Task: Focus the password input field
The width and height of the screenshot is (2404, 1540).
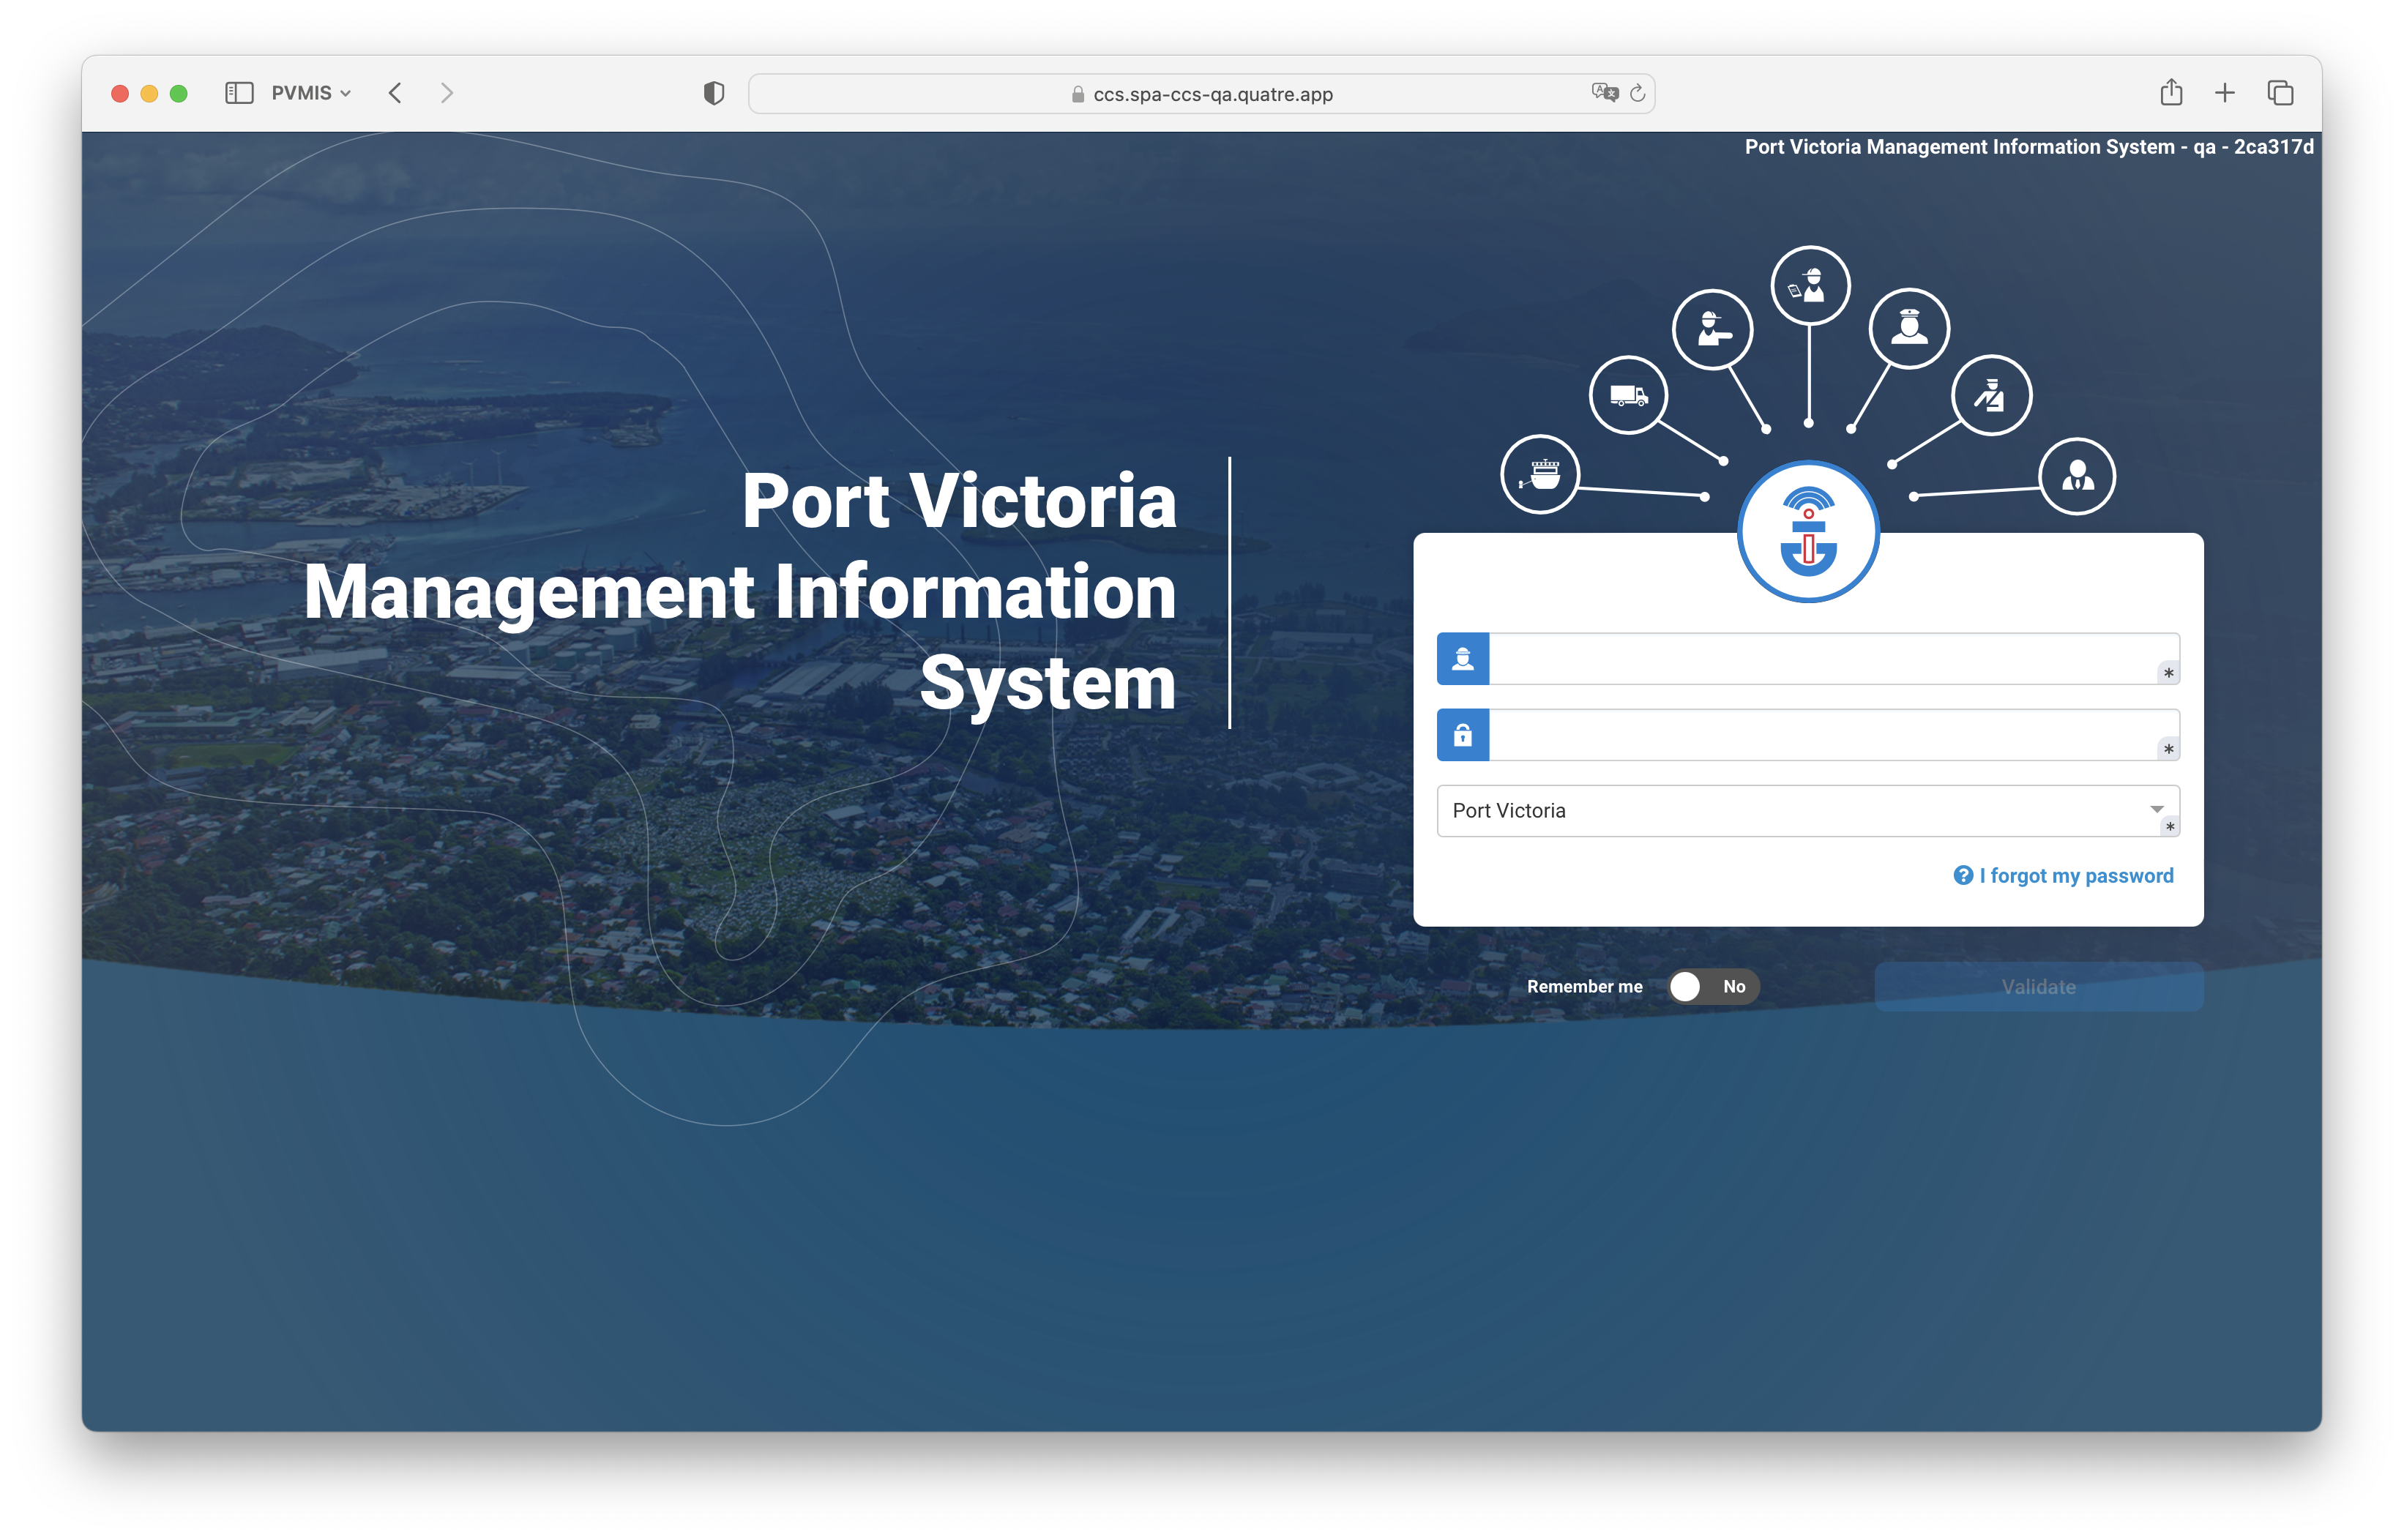Action: tap(1825, 735)
